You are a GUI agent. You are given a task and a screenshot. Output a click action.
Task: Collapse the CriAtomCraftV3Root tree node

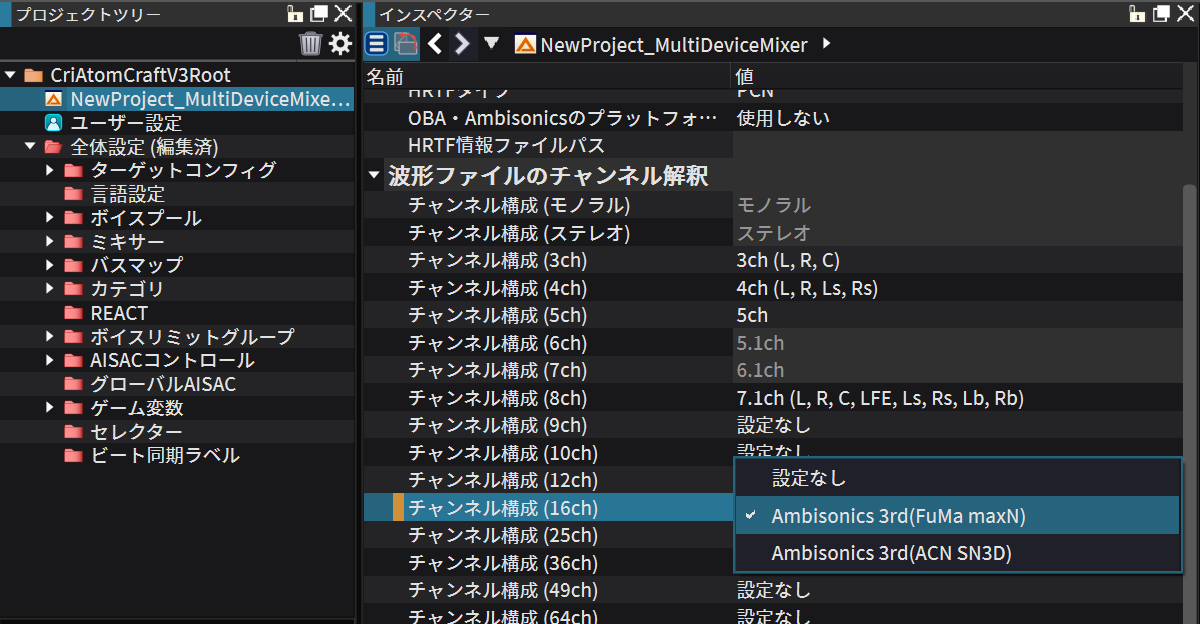[x=11, y=76]
